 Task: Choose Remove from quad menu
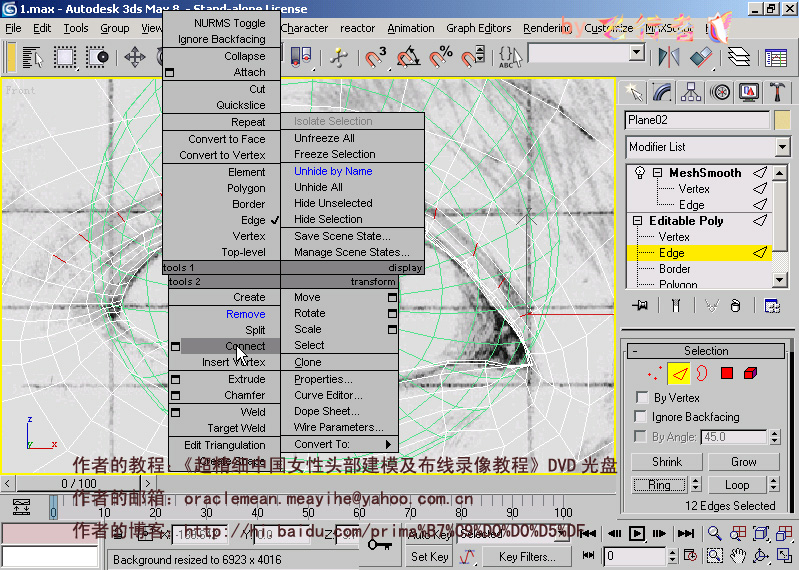pyautogui.click(x=246, y=314)
